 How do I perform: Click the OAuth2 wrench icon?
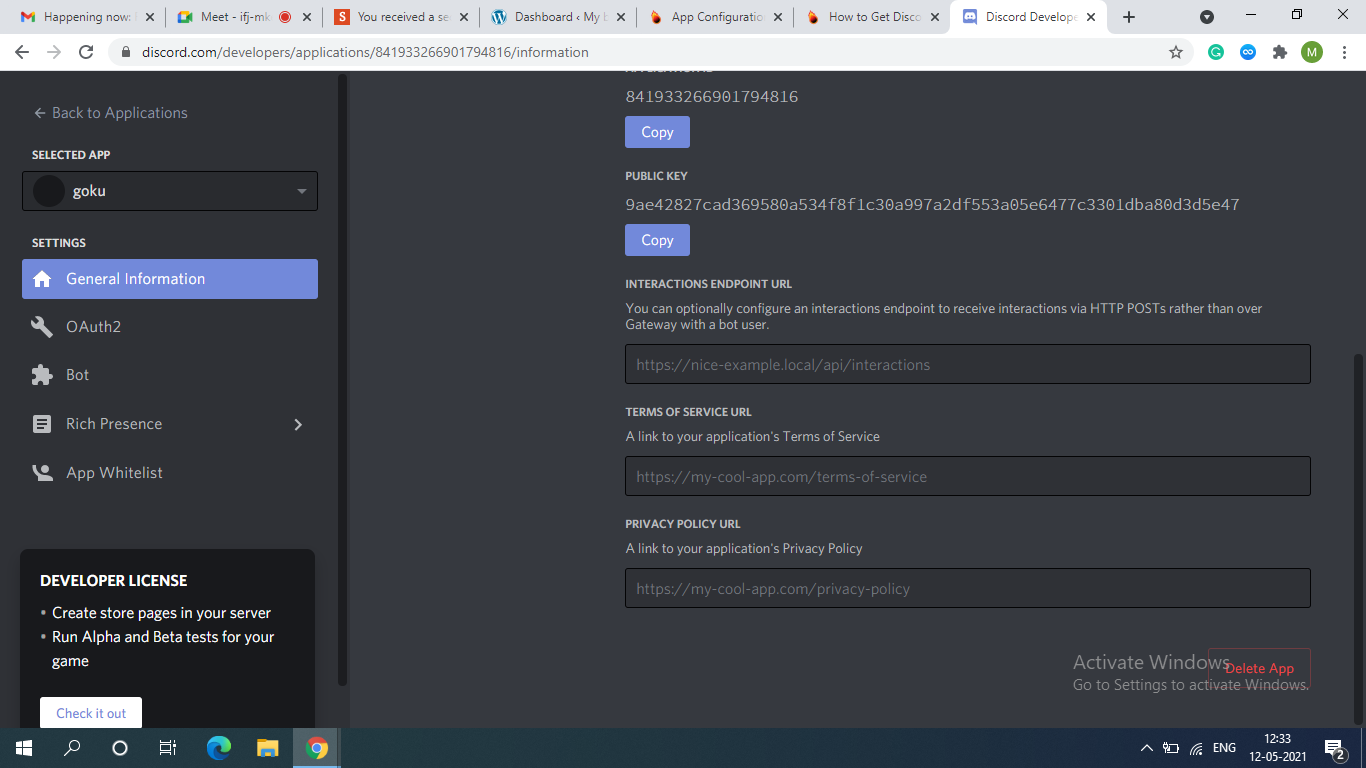pos(42,327)
